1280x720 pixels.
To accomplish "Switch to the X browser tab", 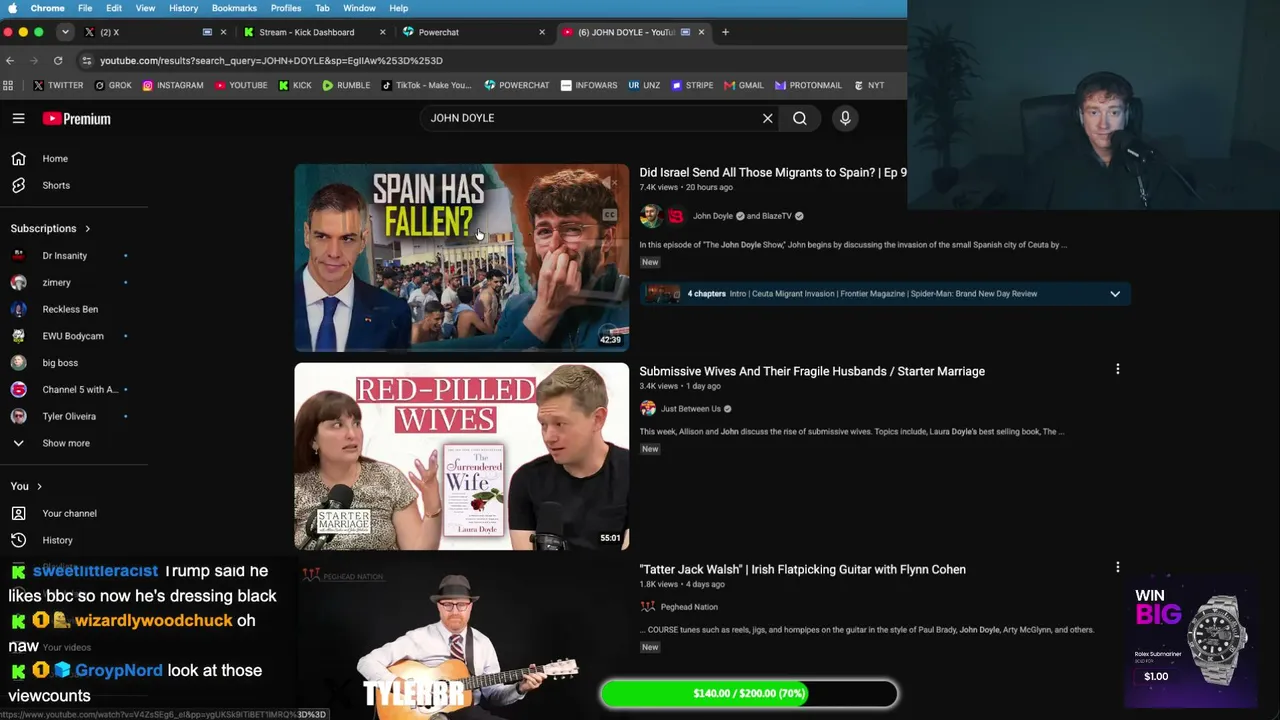I will coord(152,32).
